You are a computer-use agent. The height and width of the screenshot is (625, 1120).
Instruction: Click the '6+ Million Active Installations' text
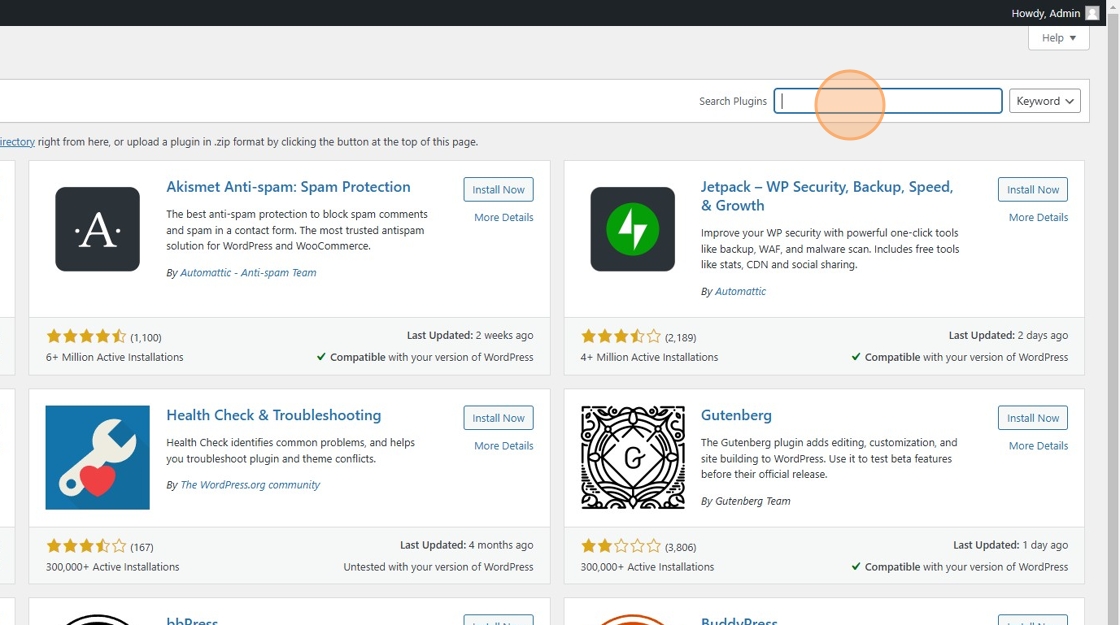[114, 357]
